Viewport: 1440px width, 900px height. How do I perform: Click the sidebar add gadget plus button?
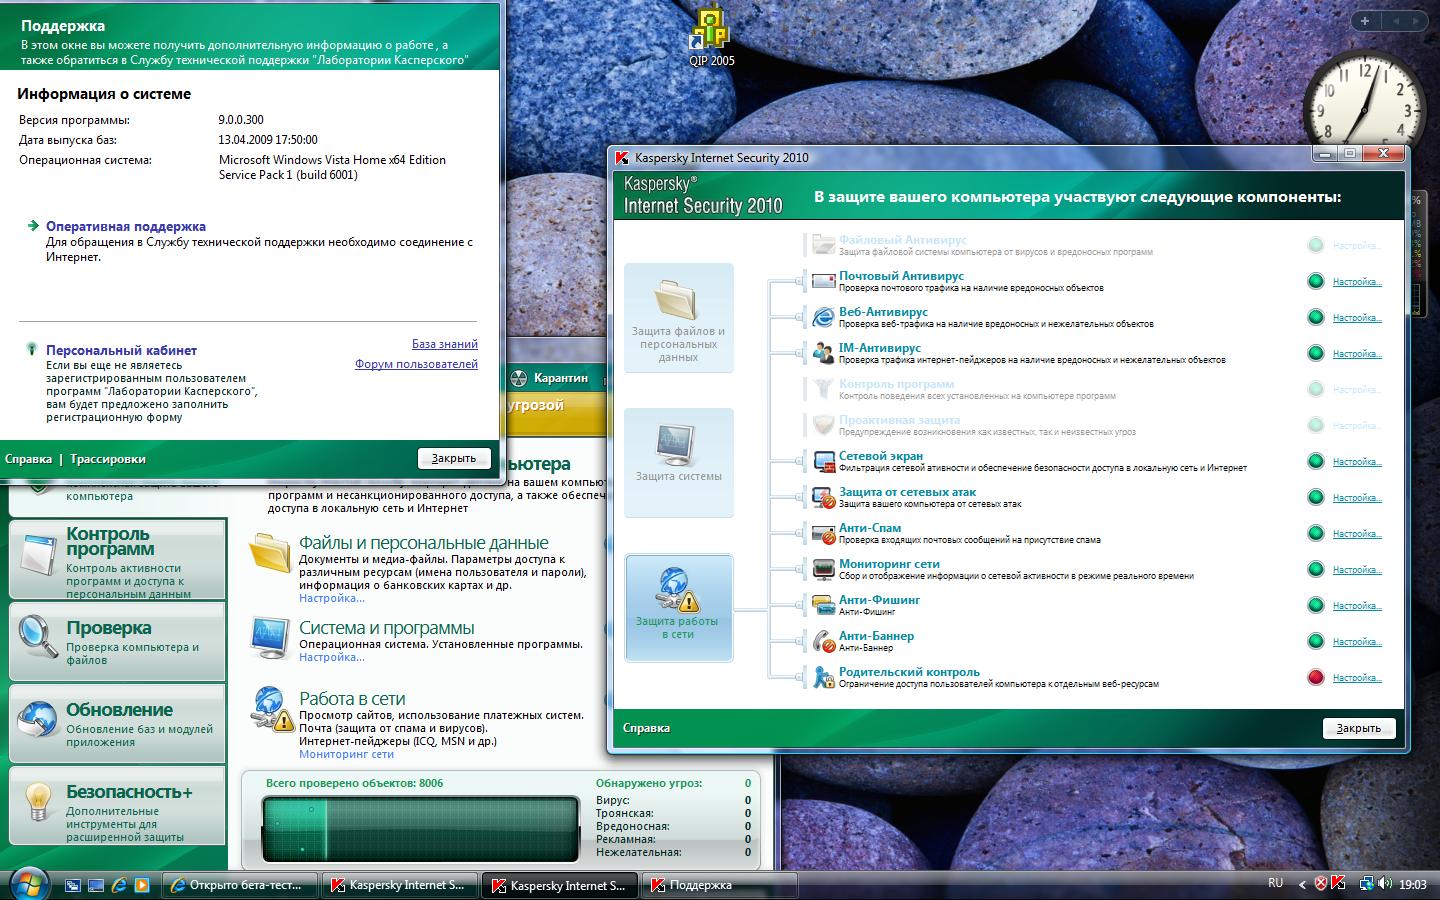pos(1365,21)
